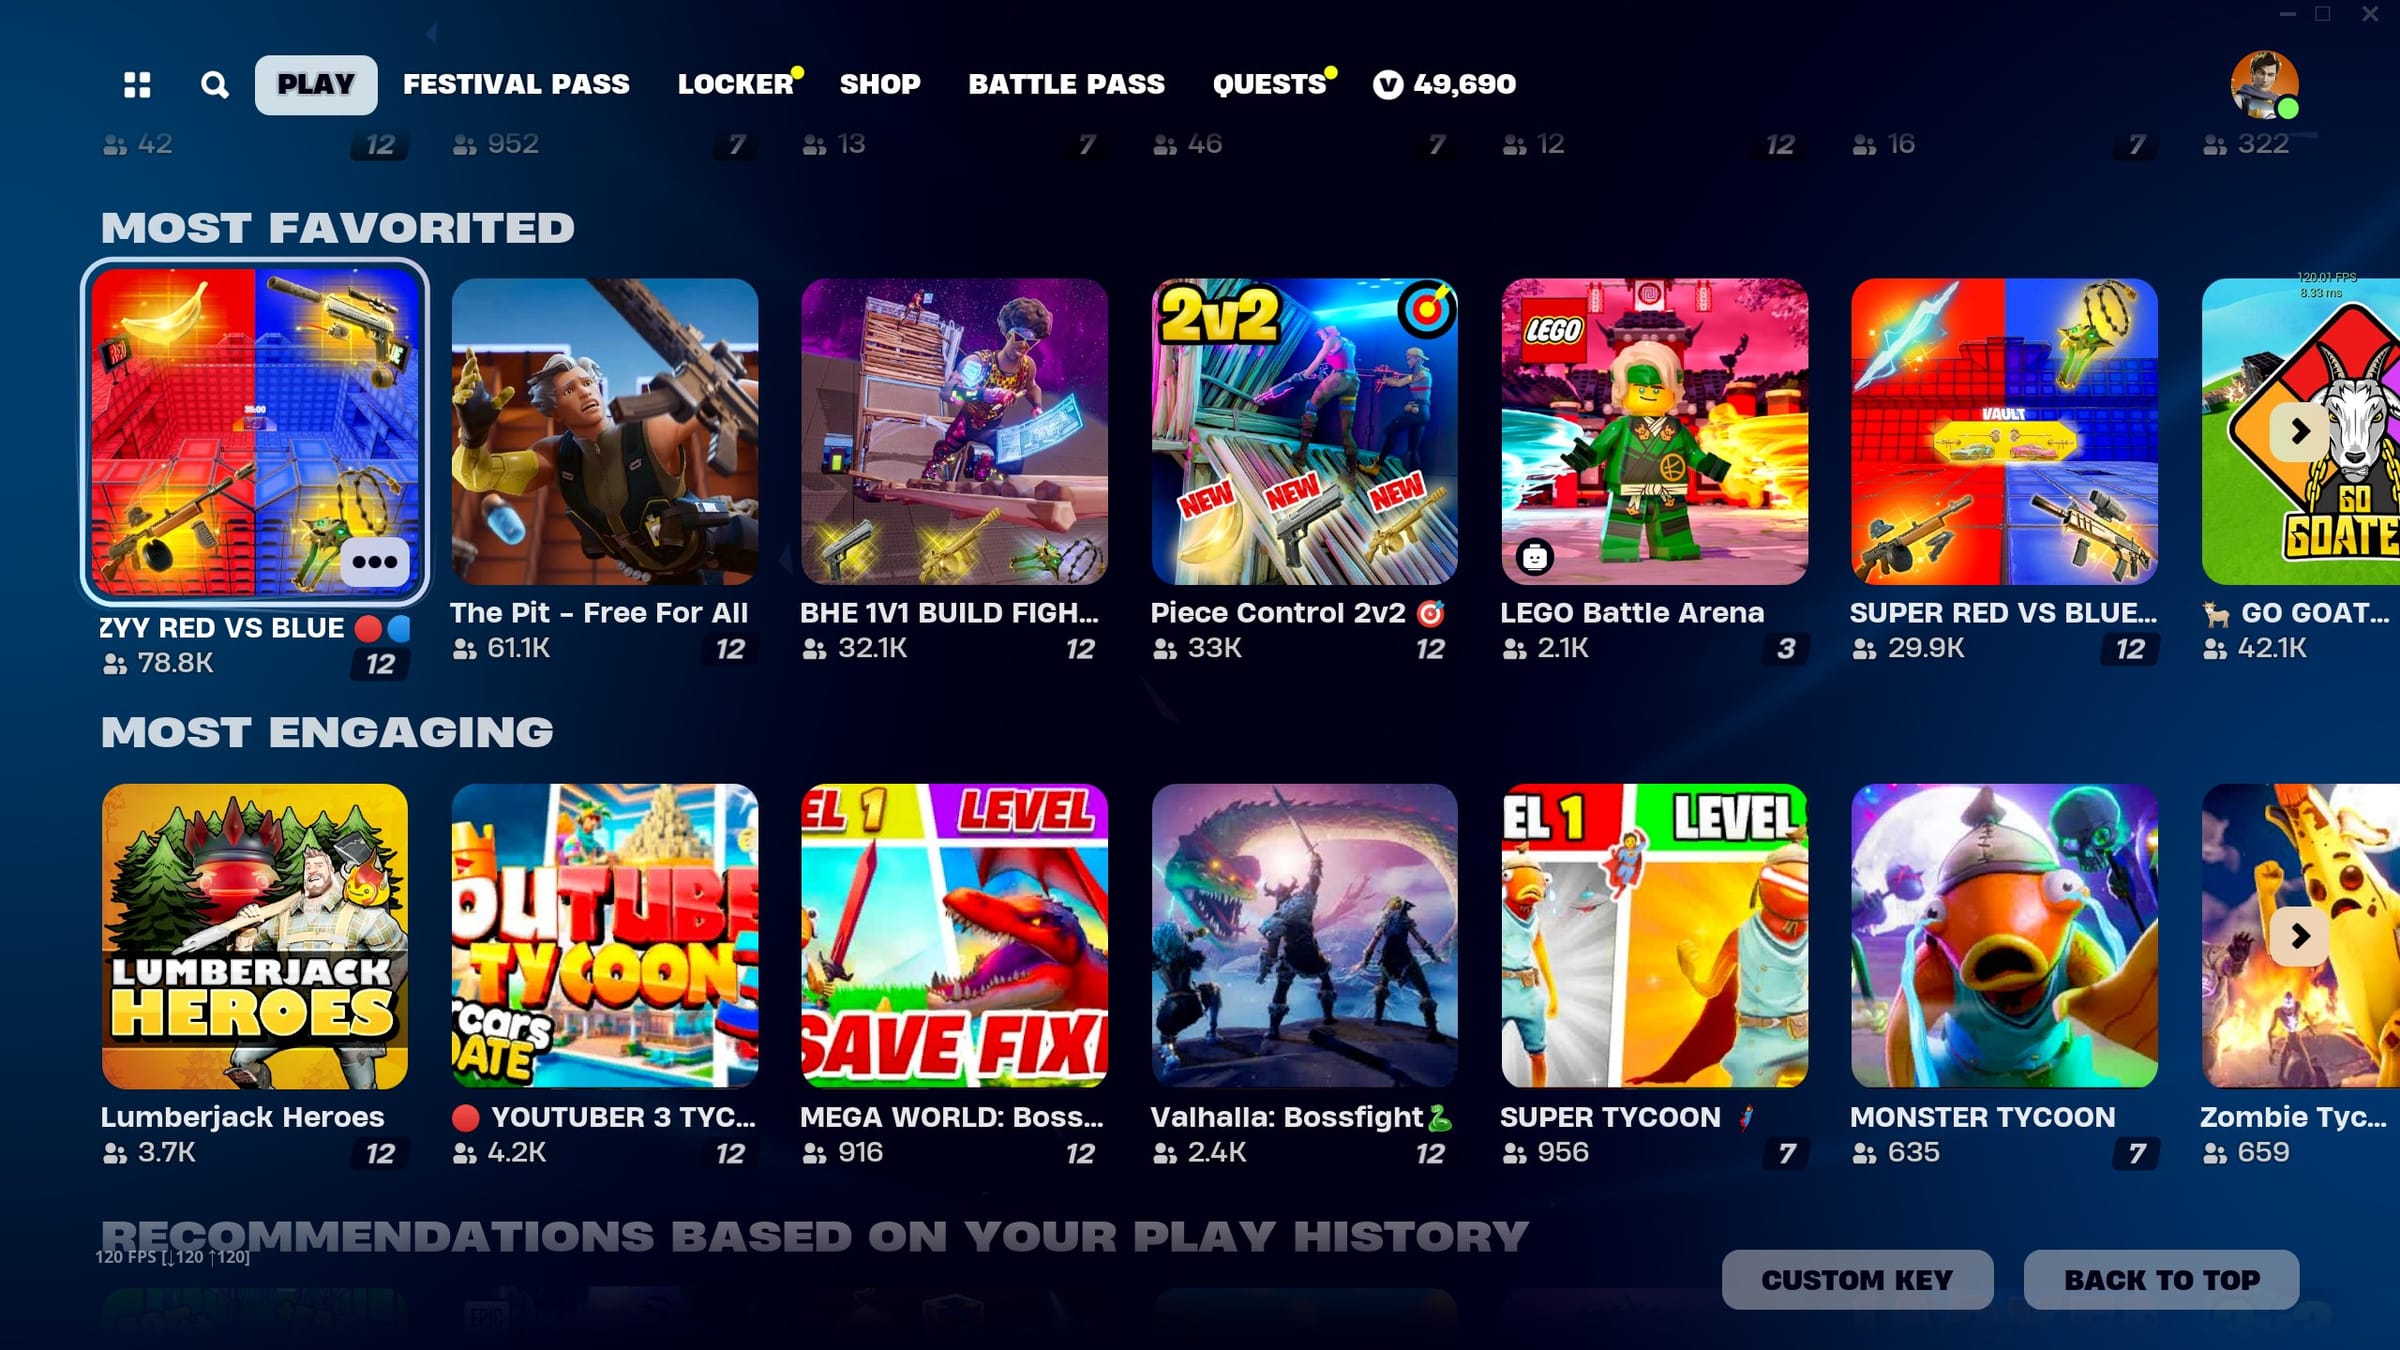The height and width of the screenshot is (1350, 2400).
Task: Click the search magnifier icon
Action: 214,85
